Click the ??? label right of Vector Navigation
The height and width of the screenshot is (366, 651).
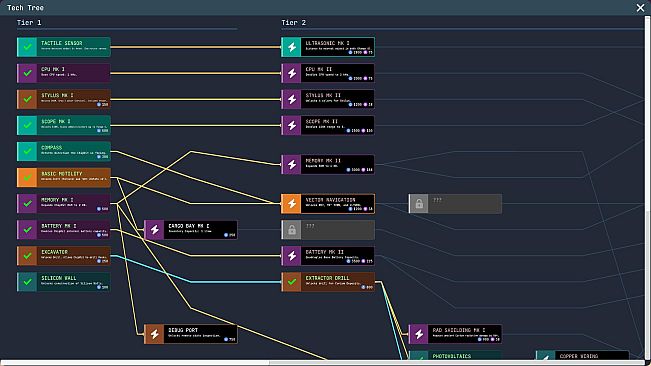437,200
